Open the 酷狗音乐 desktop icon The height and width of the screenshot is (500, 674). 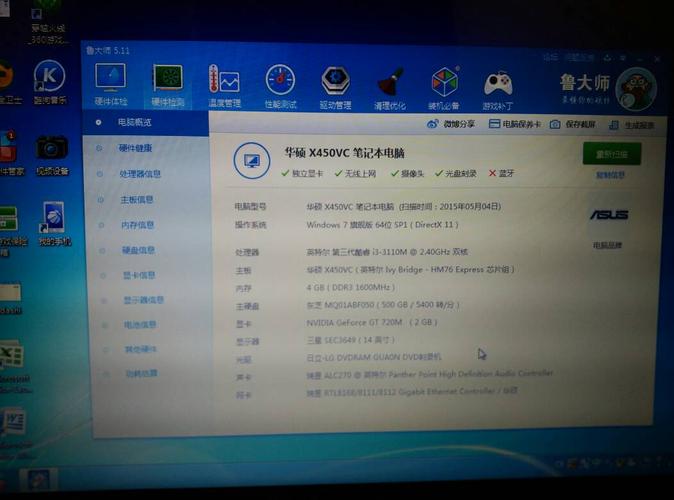(50, 82)
